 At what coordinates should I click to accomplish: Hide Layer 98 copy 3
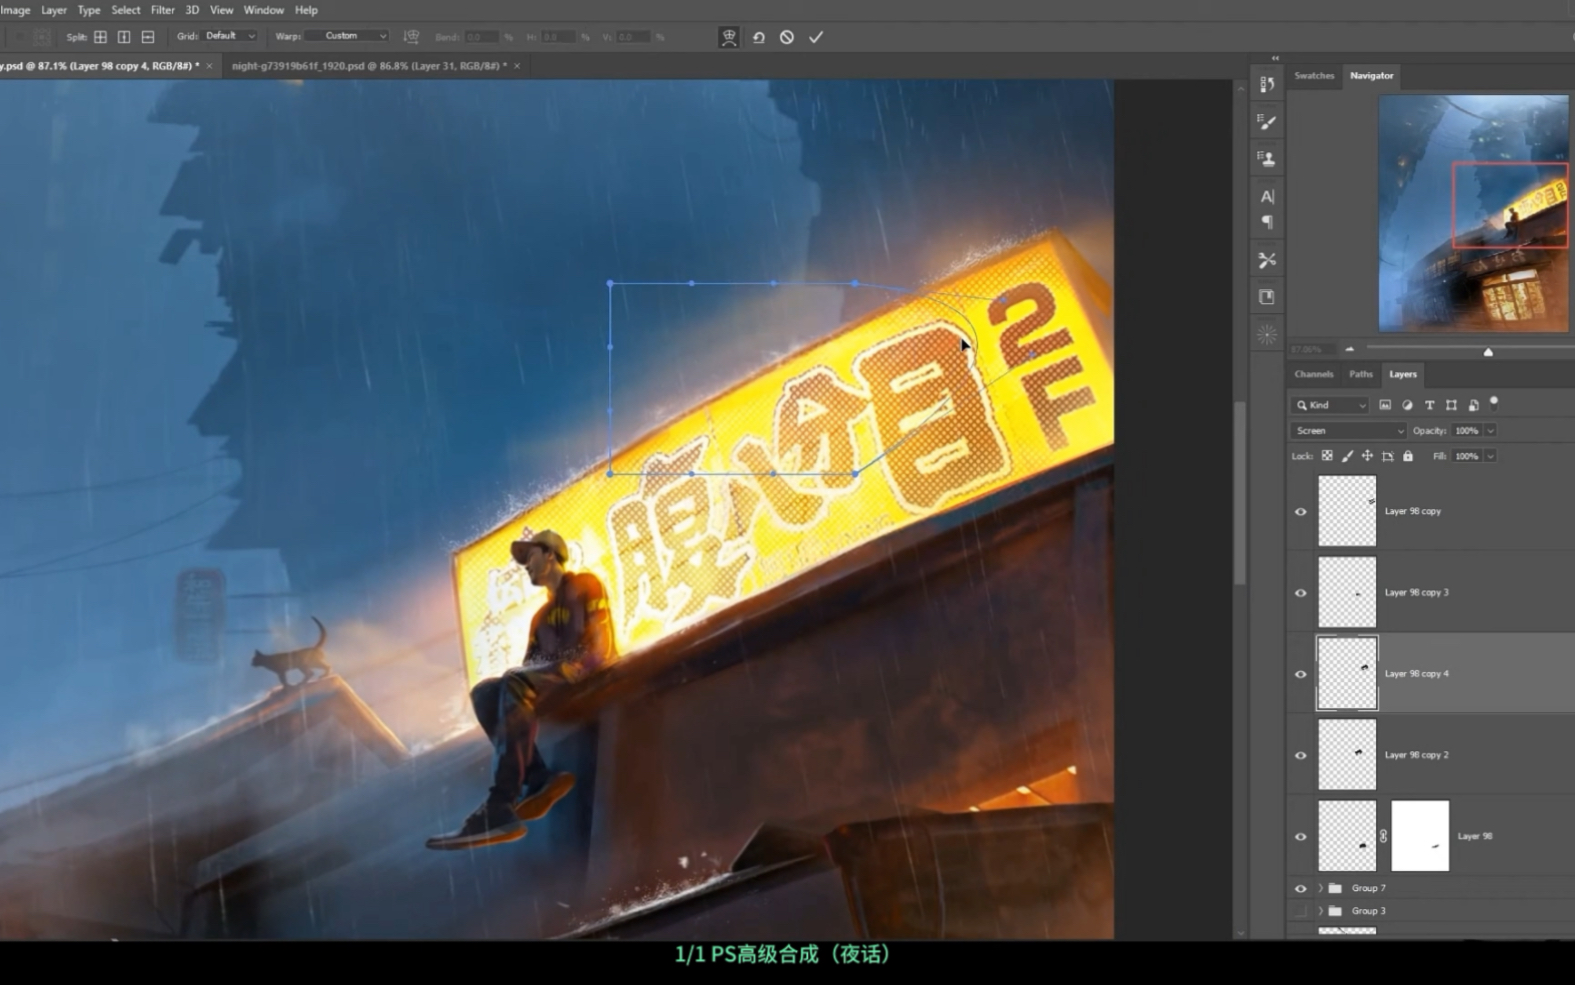pos(1301,593)
